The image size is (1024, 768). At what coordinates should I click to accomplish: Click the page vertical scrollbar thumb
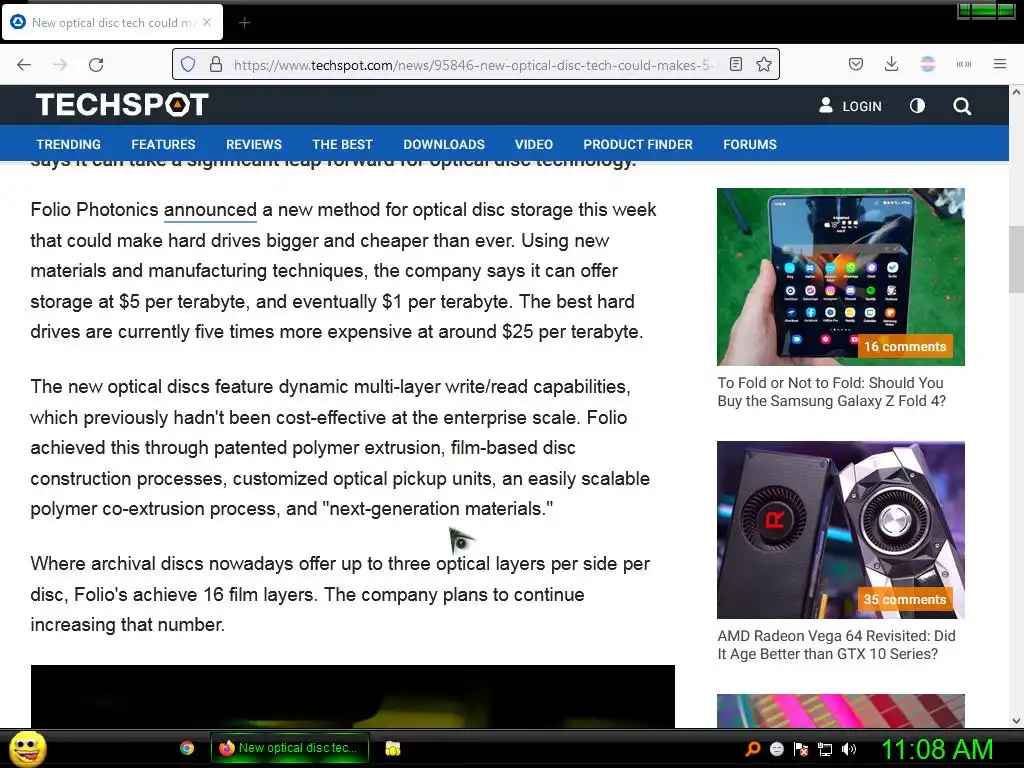tap(1016, 259)
